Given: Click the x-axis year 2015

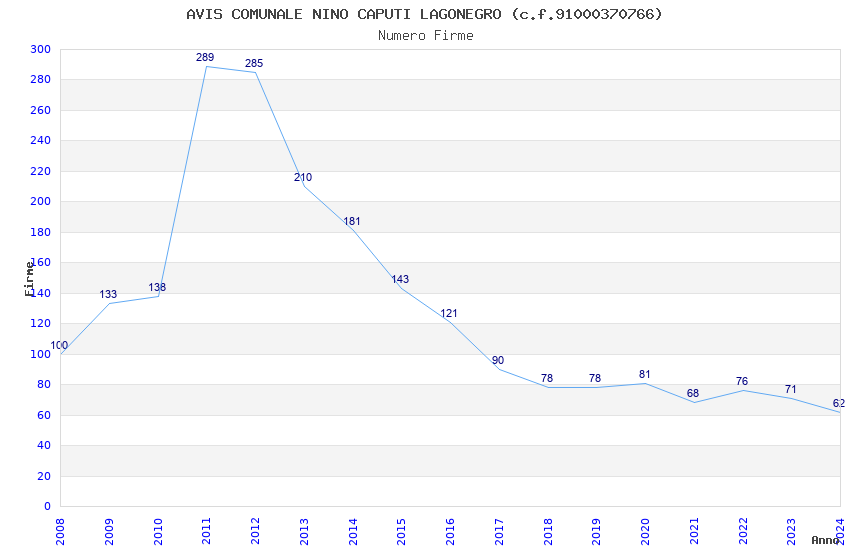Looking at the screenshot, I should pos(402,531).
